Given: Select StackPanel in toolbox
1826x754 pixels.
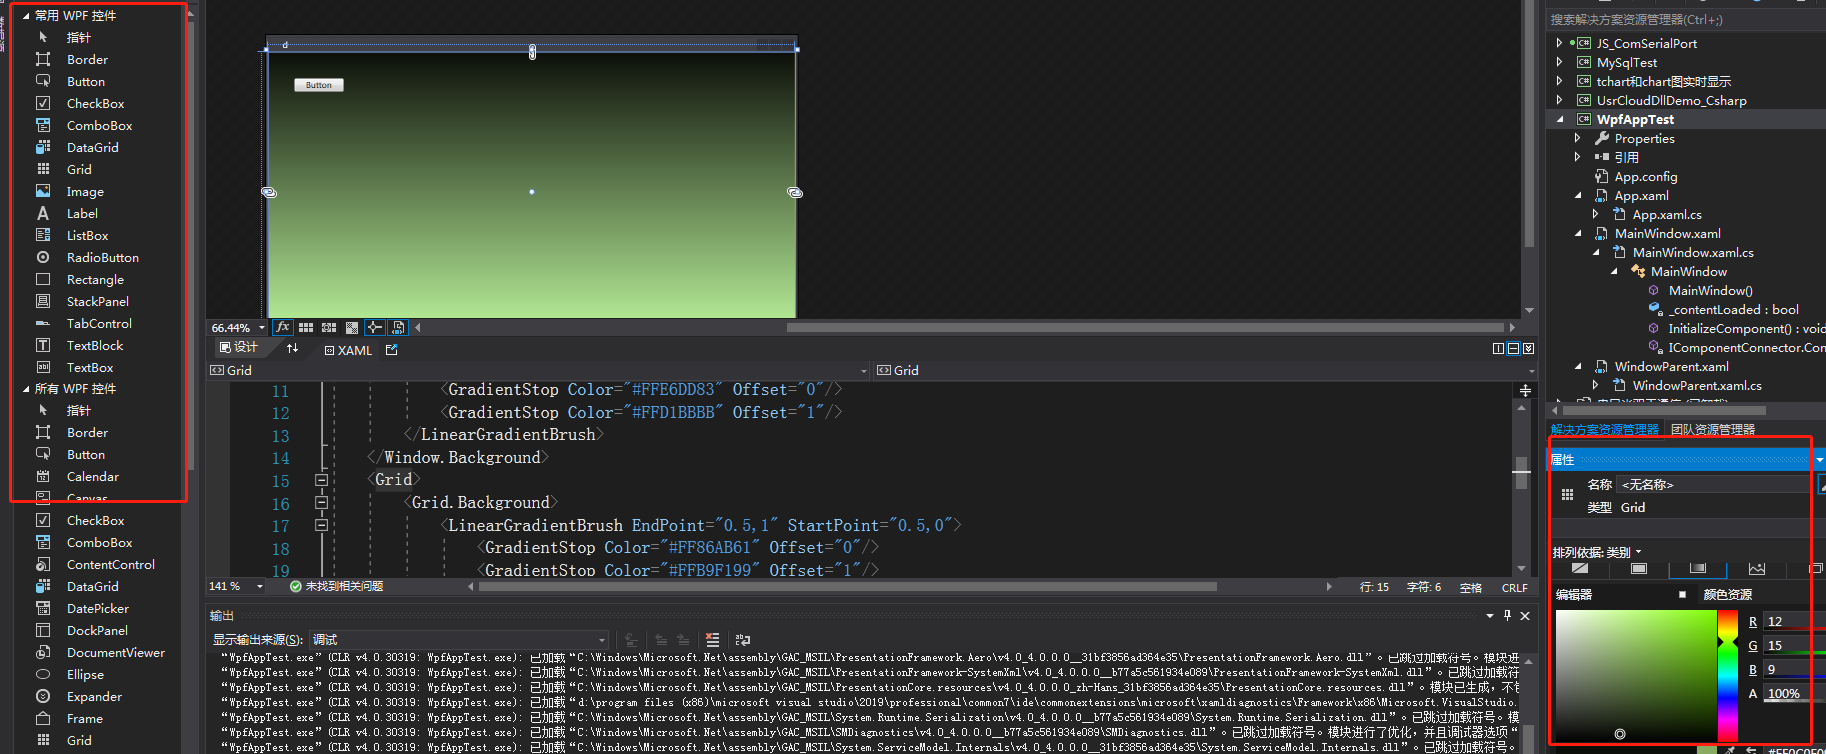Looking at the screenshot, I should coord(97,301).
